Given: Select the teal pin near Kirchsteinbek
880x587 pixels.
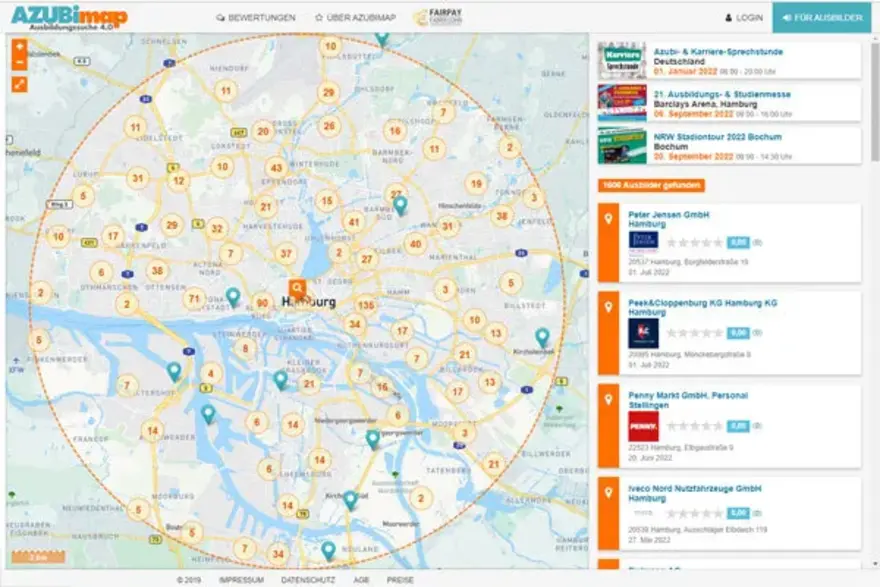Looking at the screenshot, I should click(x=542, y=337).
